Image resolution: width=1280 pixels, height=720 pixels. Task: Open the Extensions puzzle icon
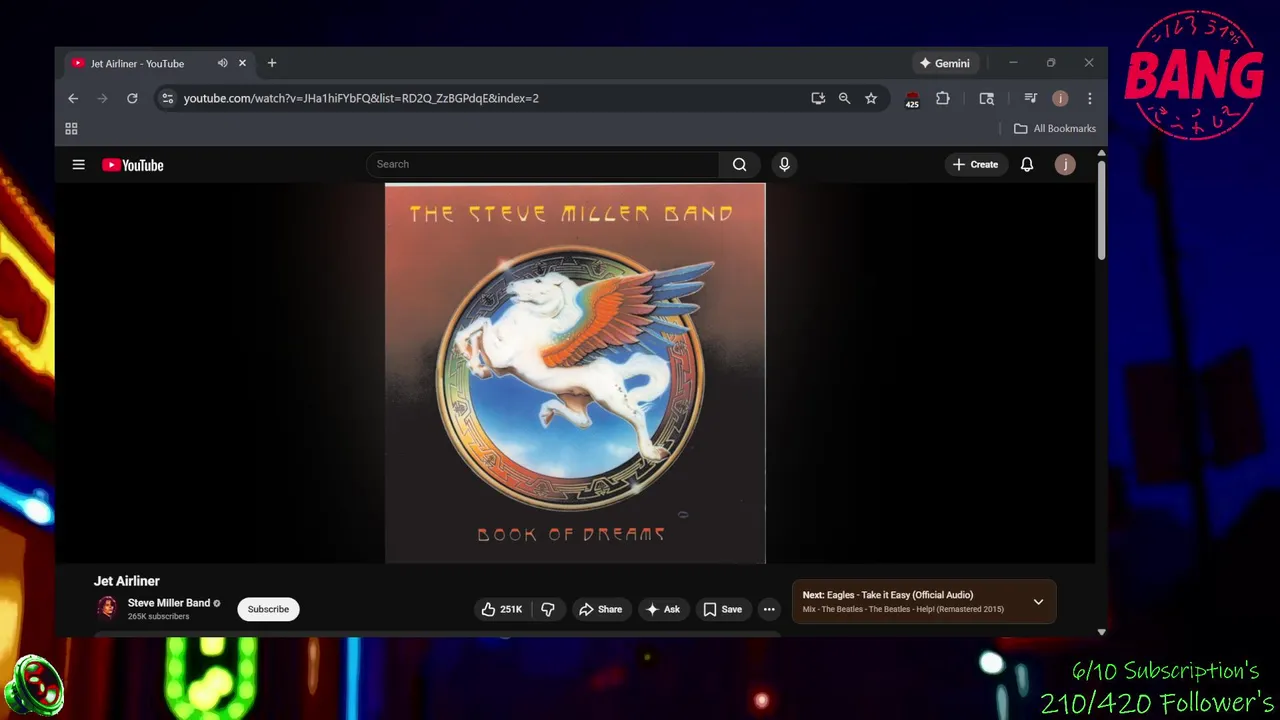[x=942, y=98]
